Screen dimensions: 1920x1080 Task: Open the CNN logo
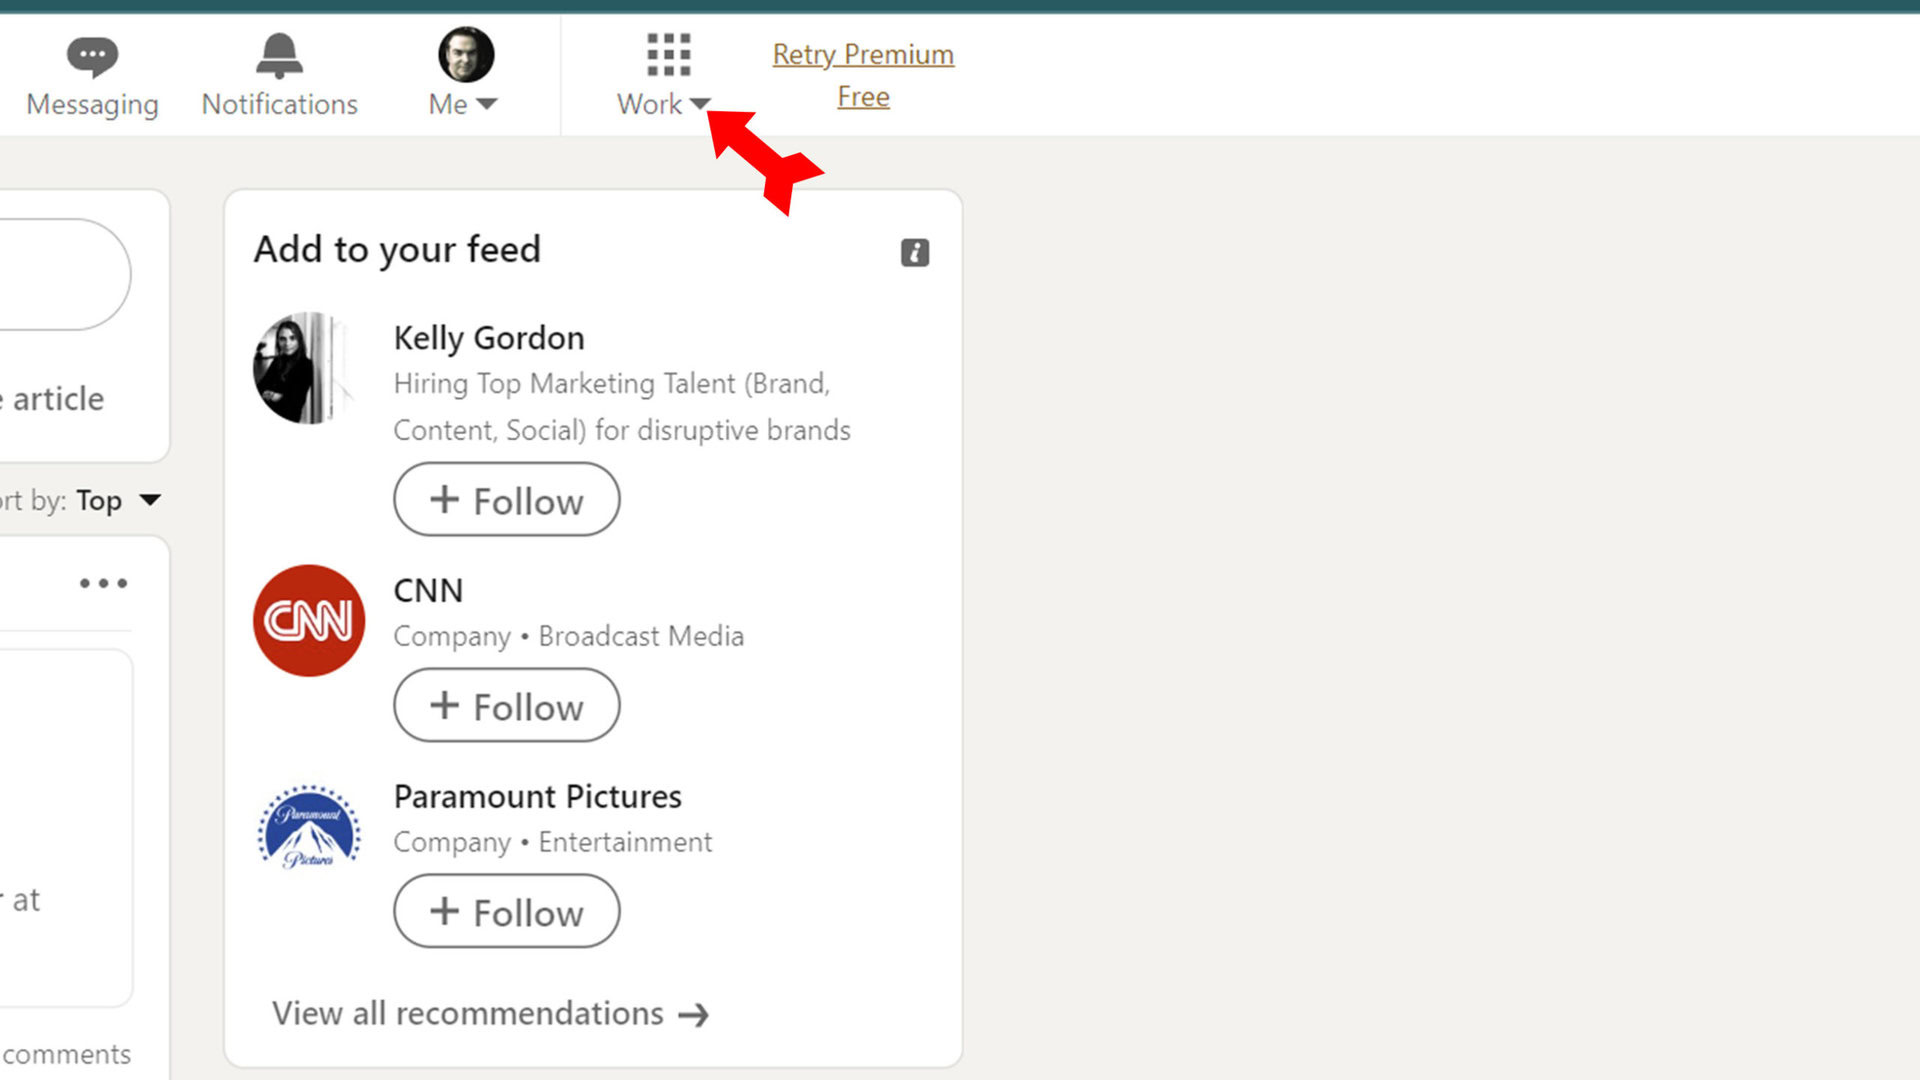click(x=309, y=620)
